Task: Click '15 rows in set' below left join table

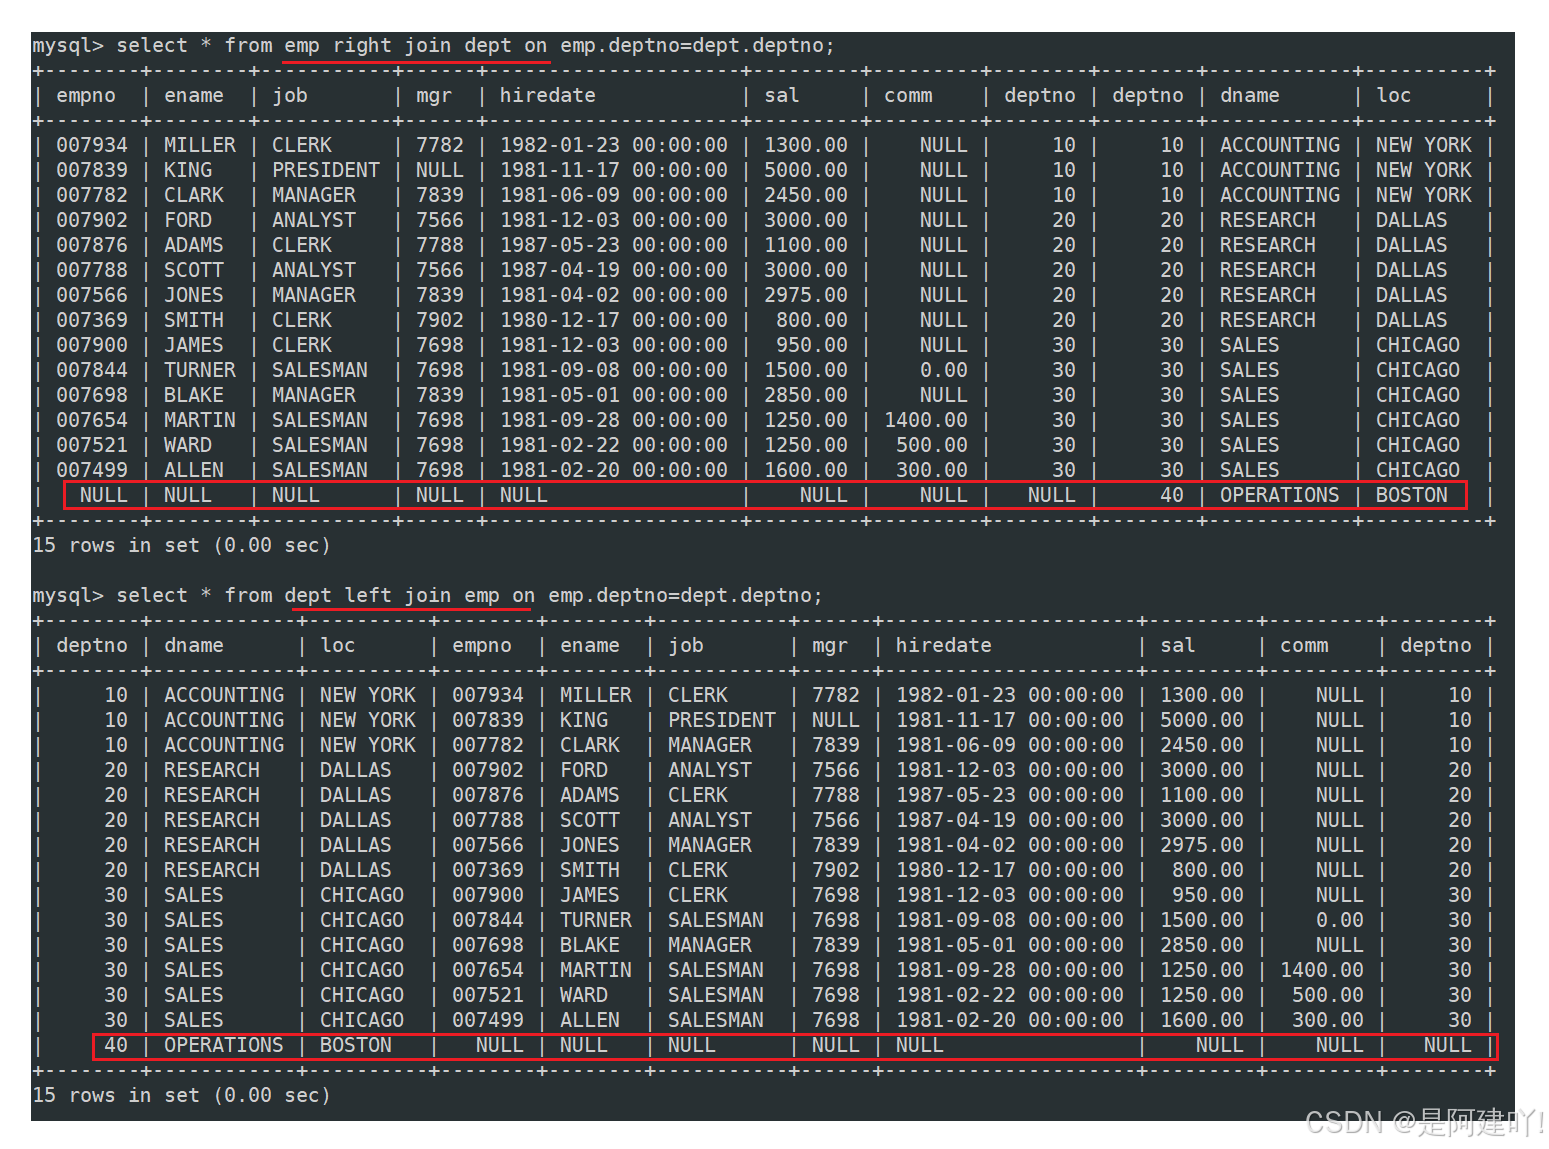Action: click(x=116, y=1096)
